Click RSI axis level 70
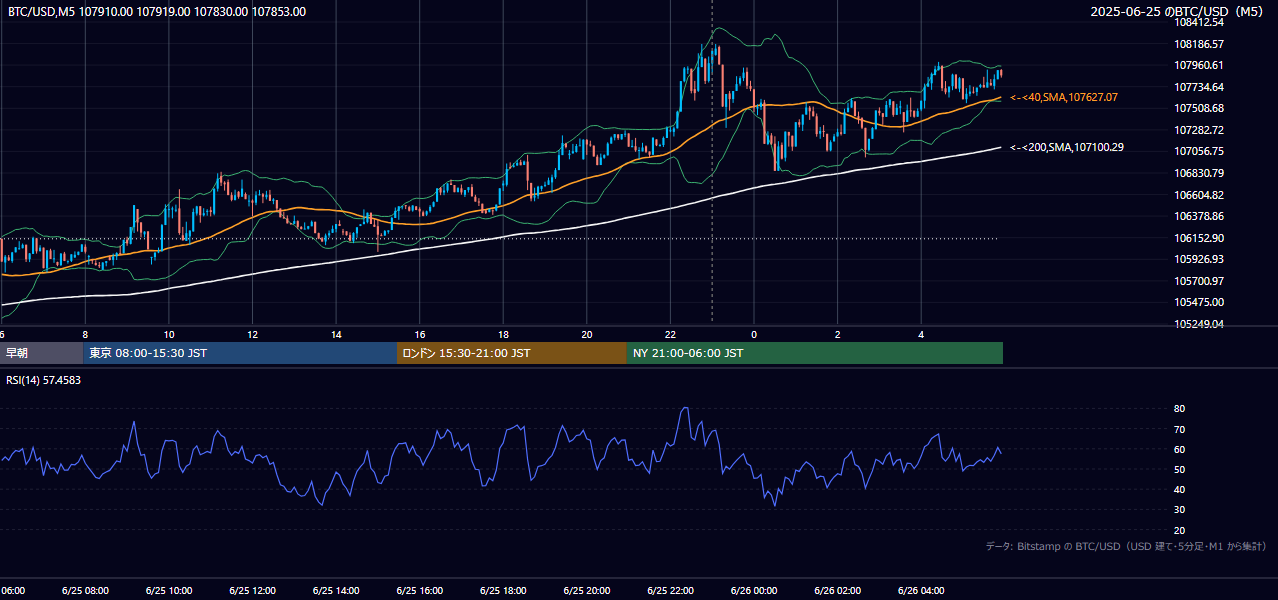1278x600 pixels. pyautogui.click(x=1179, y=429)
